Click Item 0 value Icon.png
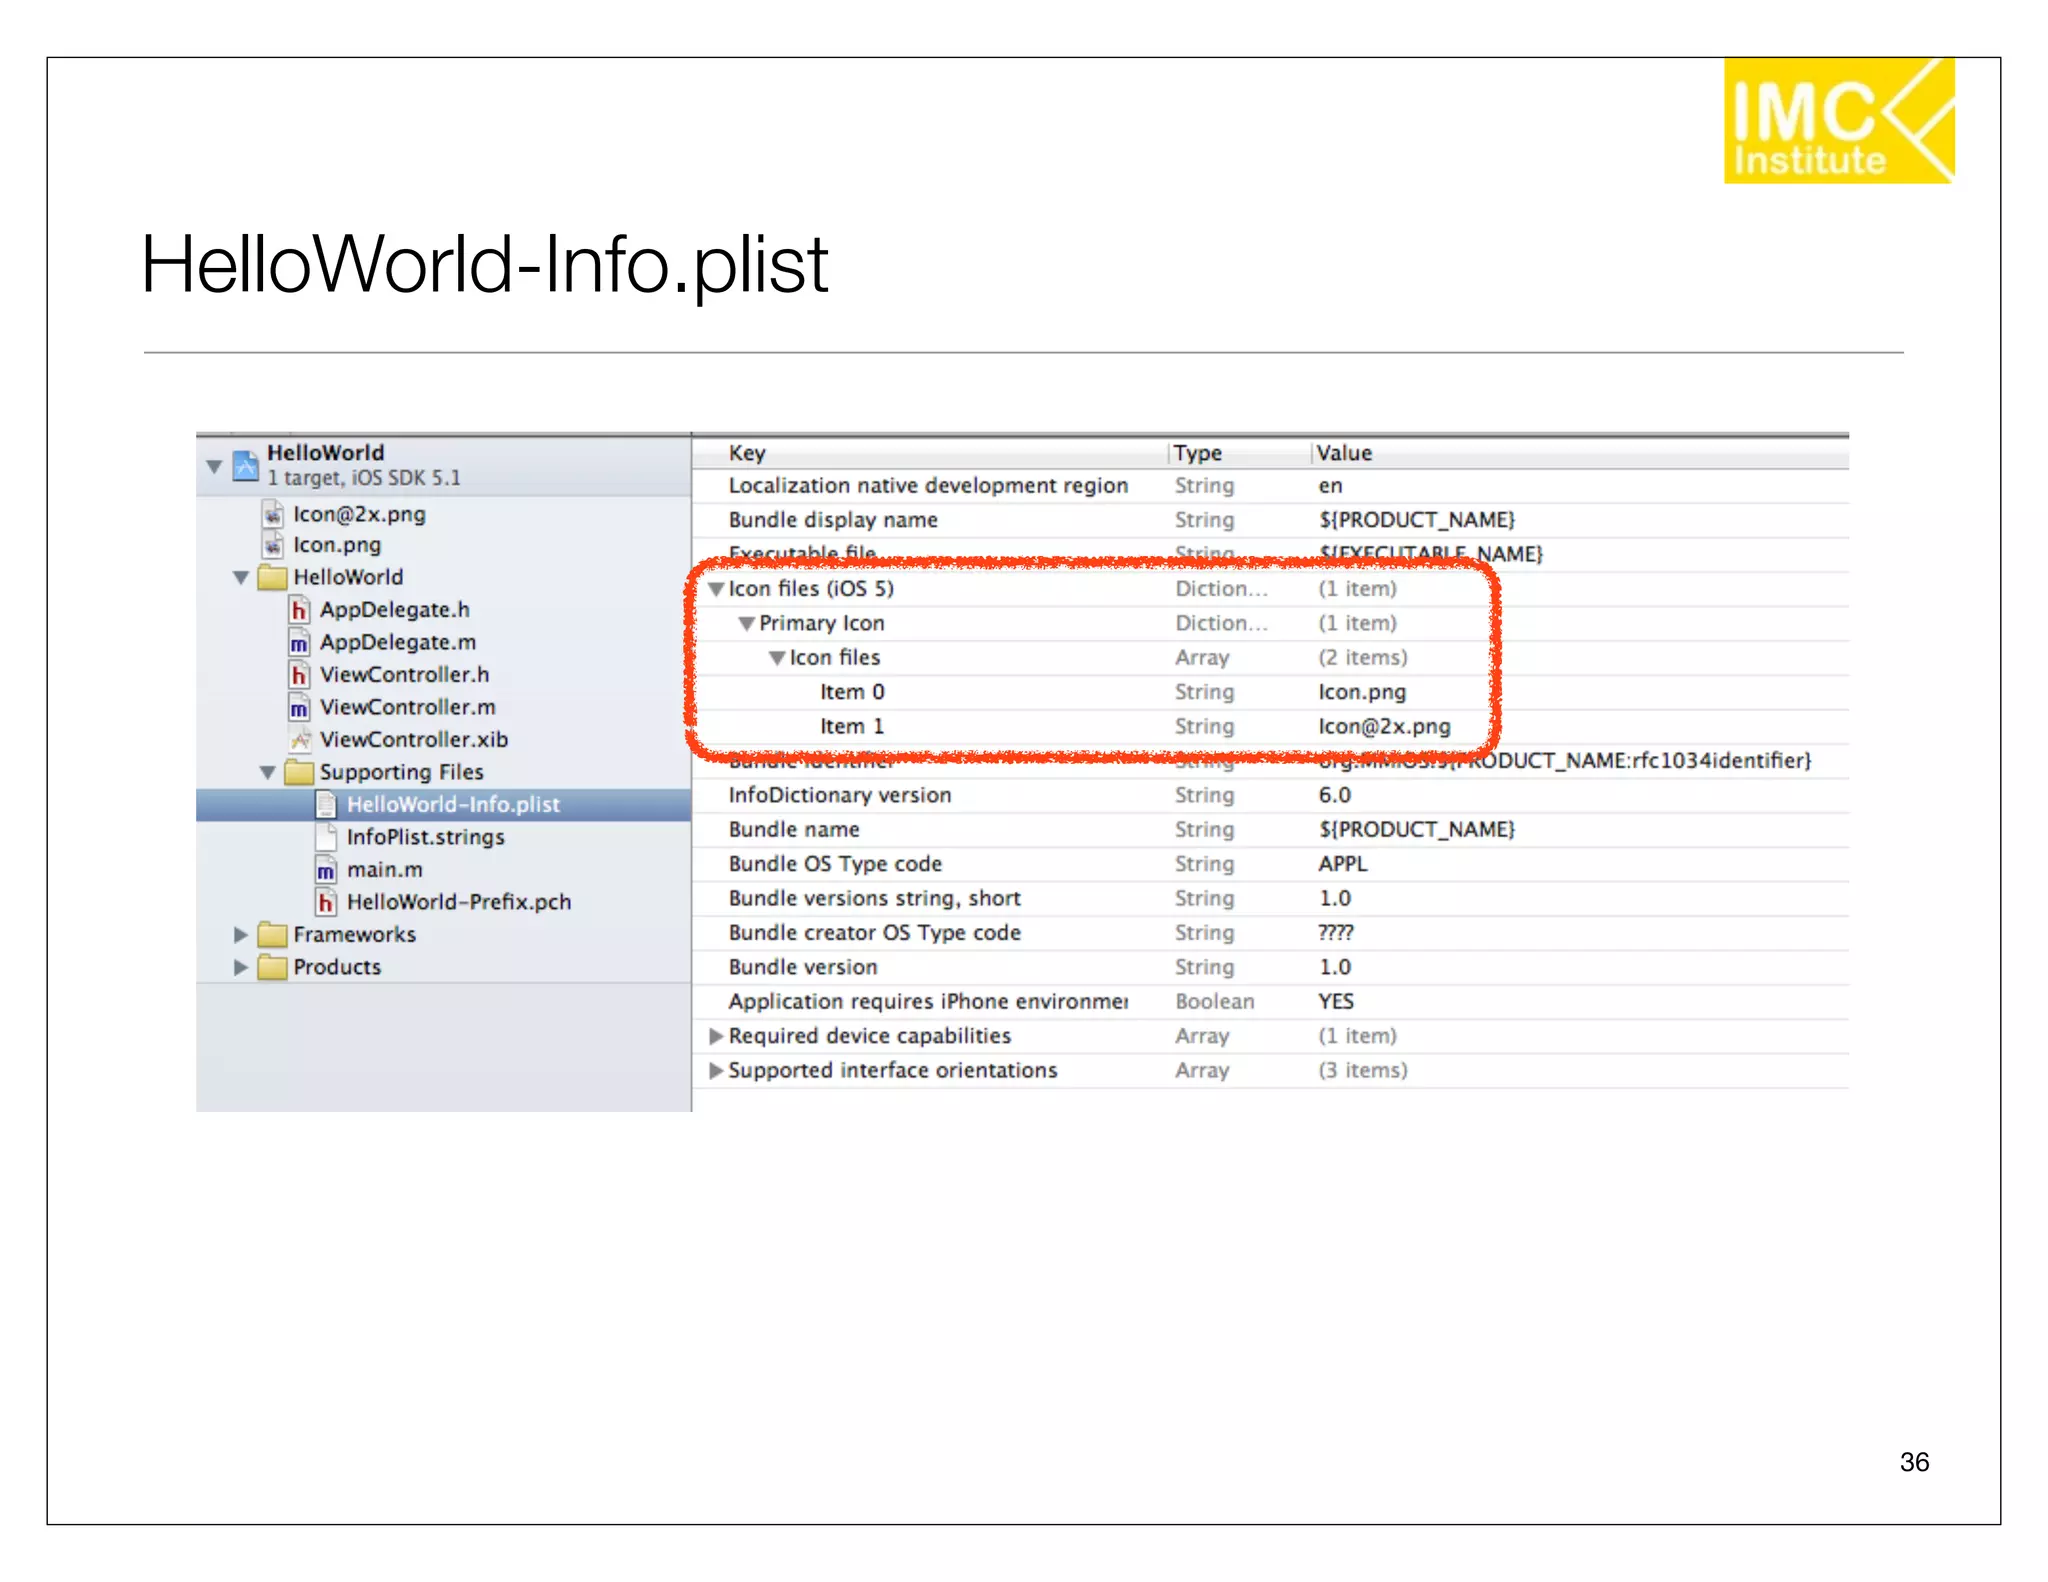This screenshot has height=1582, width=2048. coord(1362,692)
